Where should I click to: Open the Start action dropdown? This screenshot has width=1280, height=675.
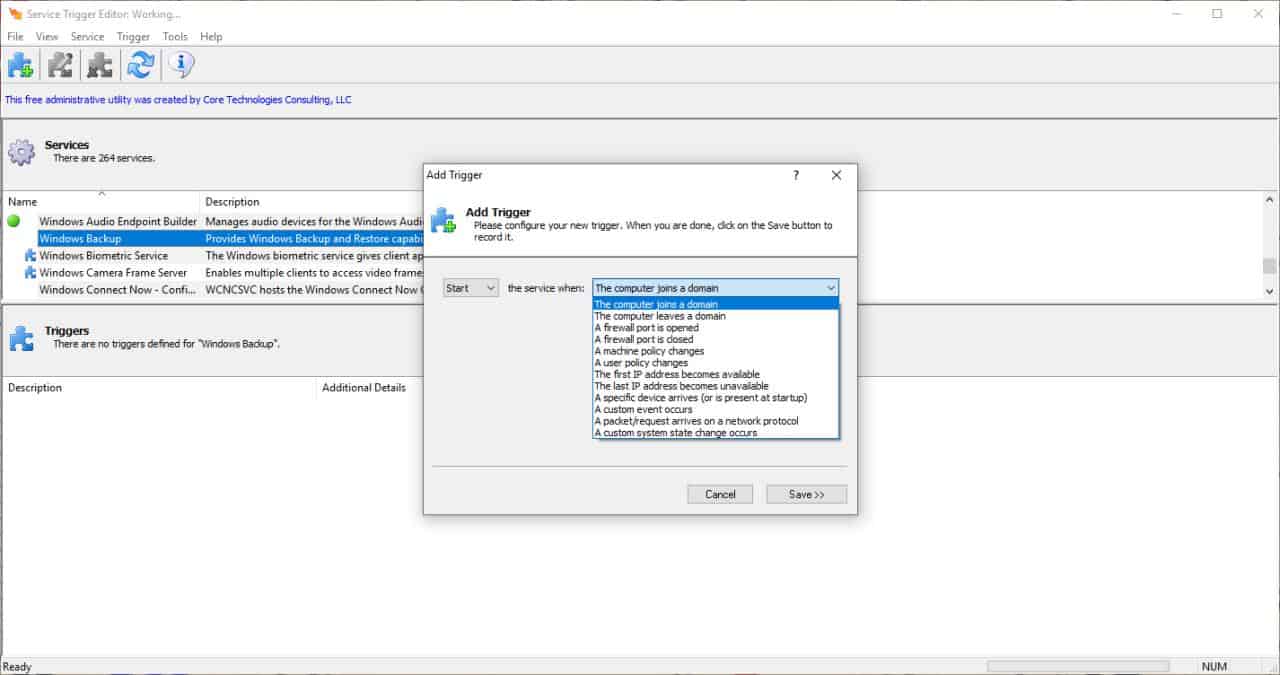click(x=471, y=288)
